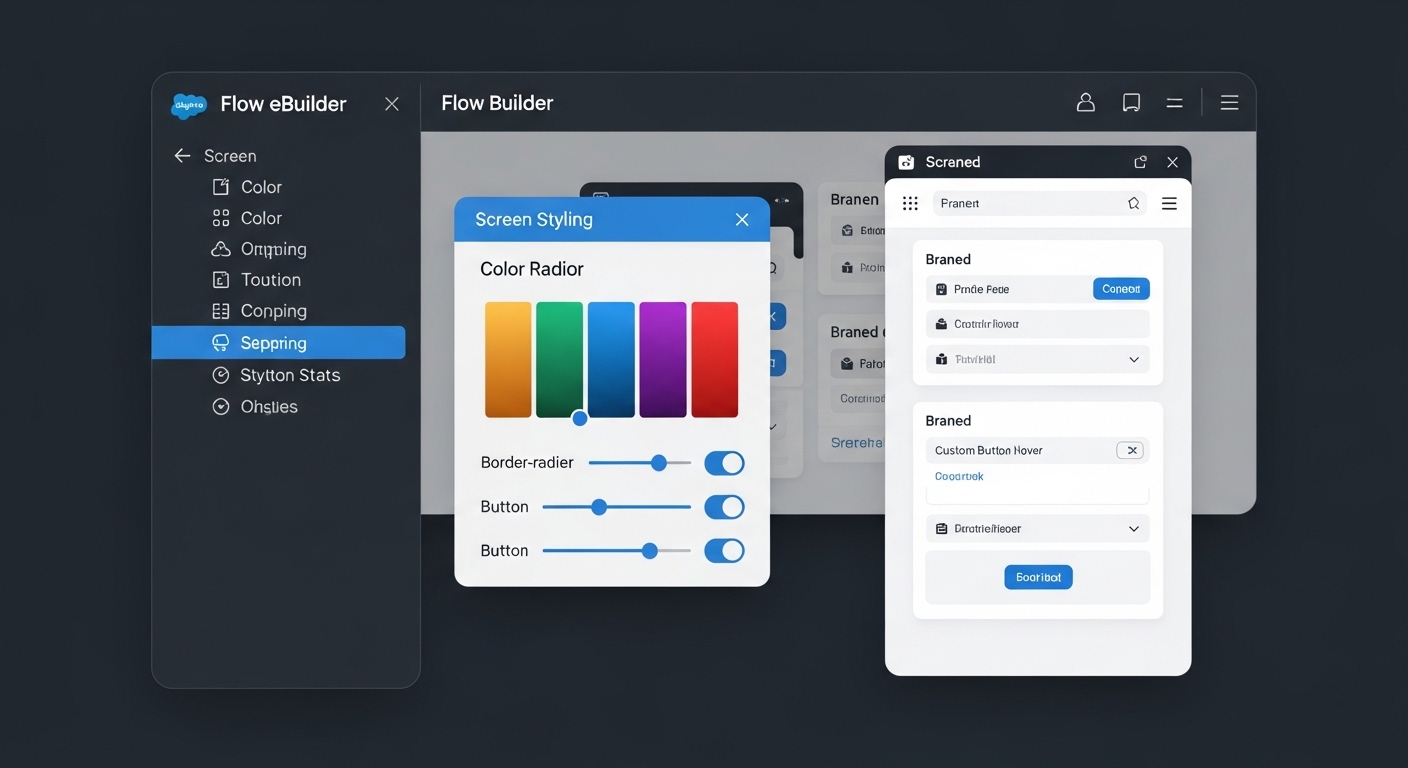Open the Drratrielleoer dropdown

click(x=1133, y=528)
